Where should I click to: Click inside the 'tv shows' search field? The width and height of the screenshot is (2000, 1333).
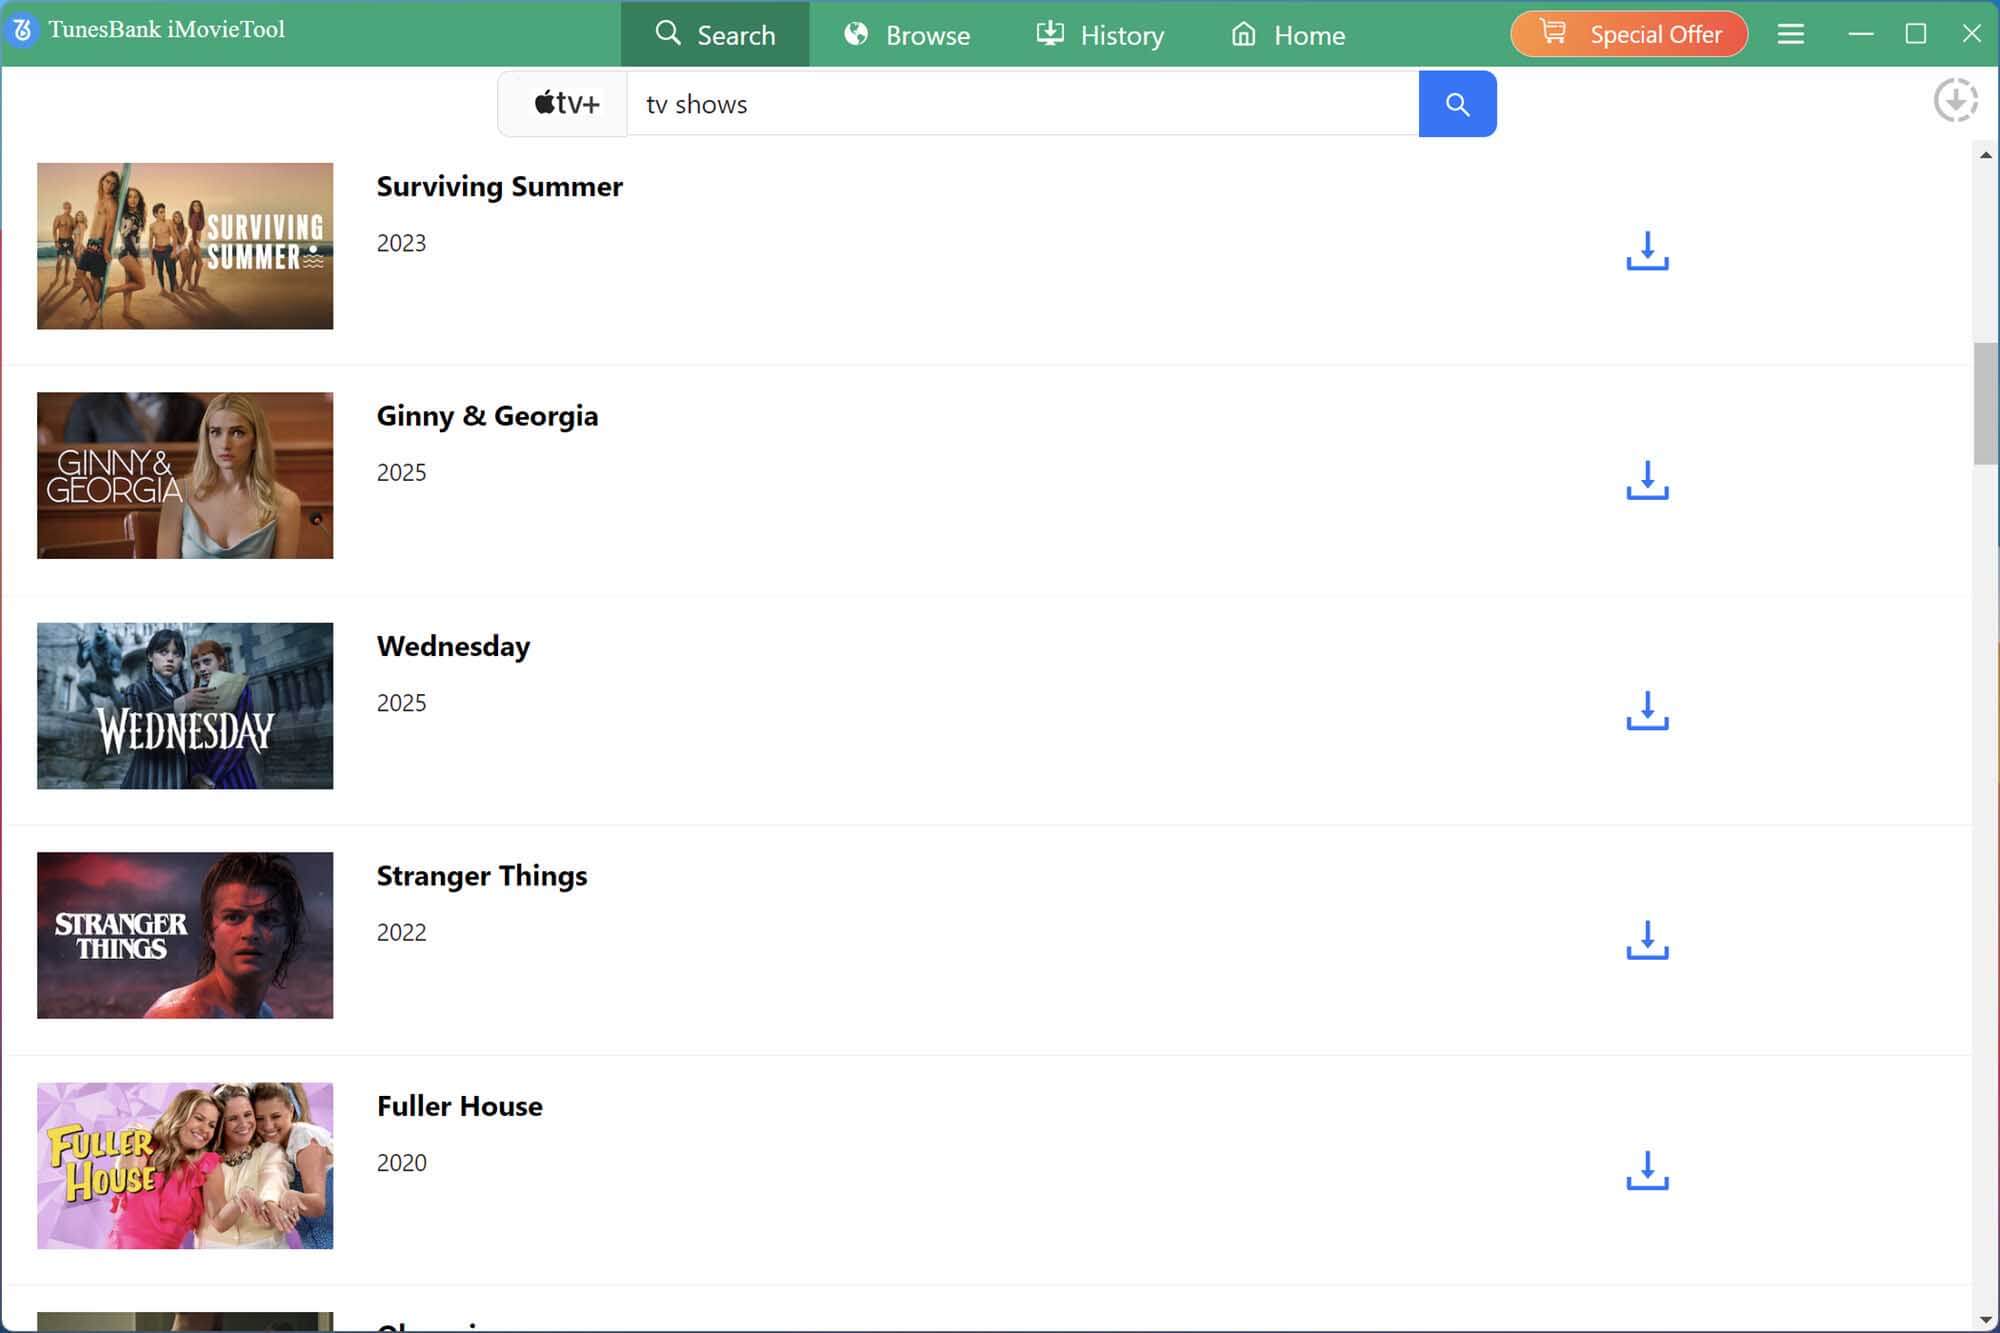pos(1020,104)
